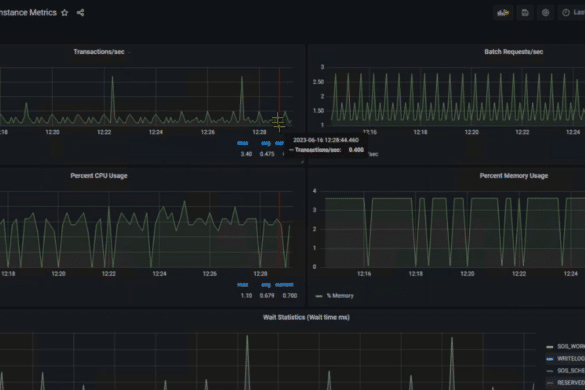
Task: Save the dashboard with the disk icon
Action: 525,13
